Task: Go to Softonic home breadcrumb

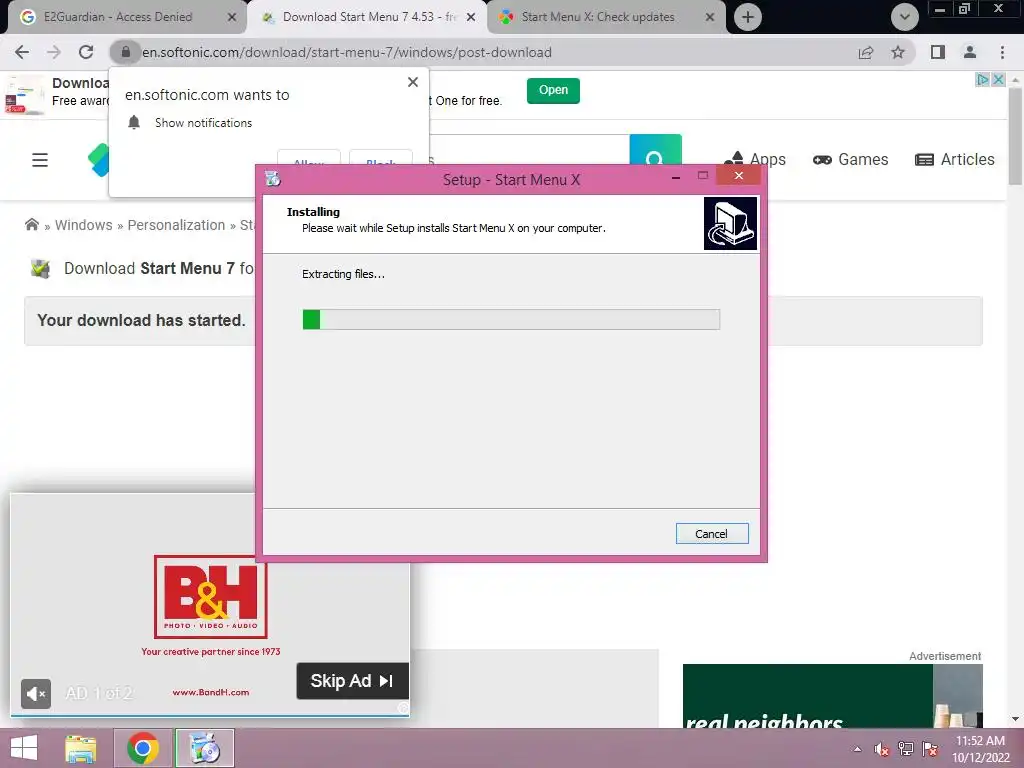Action: (32, 225)
